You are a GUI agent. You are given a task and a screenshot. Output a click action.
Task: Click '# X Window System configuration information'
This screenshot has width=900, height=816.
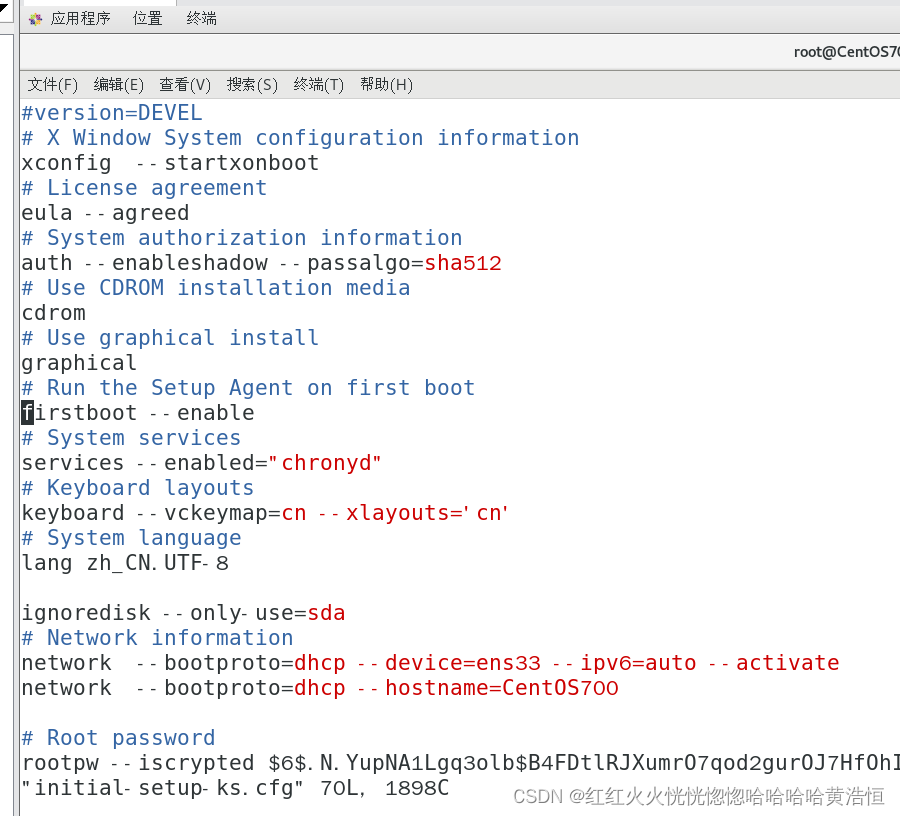300,138
